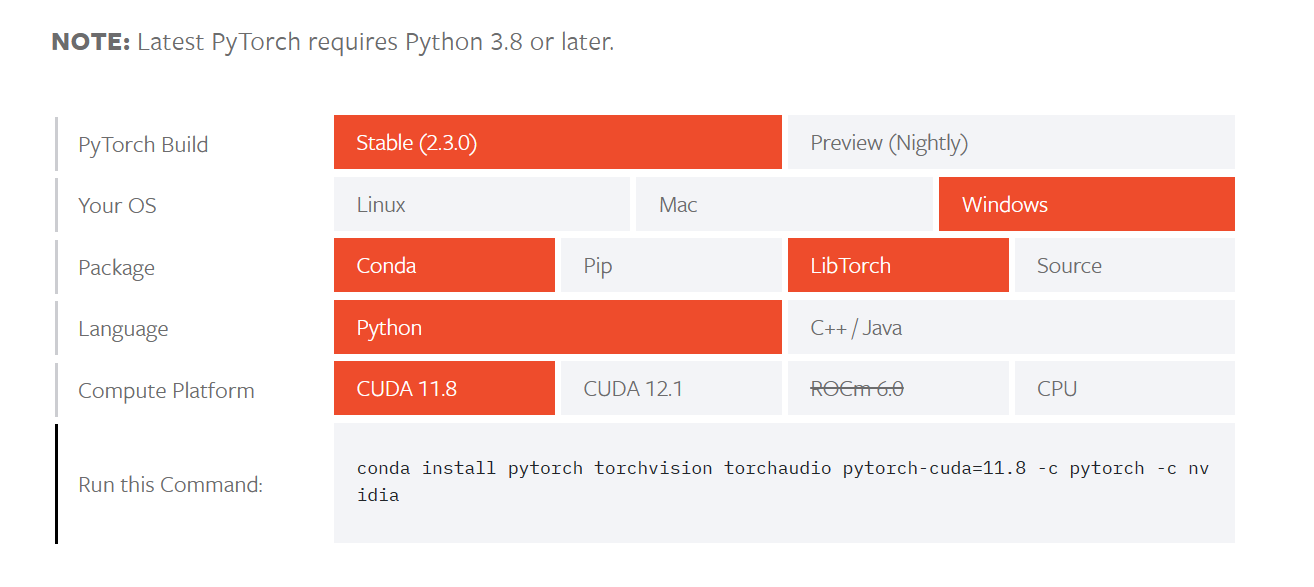The width and height of the screenshot is (1314, 587).
Task: Click the crossed-out ROCm 6.0 option
Action: click(897, 388)
